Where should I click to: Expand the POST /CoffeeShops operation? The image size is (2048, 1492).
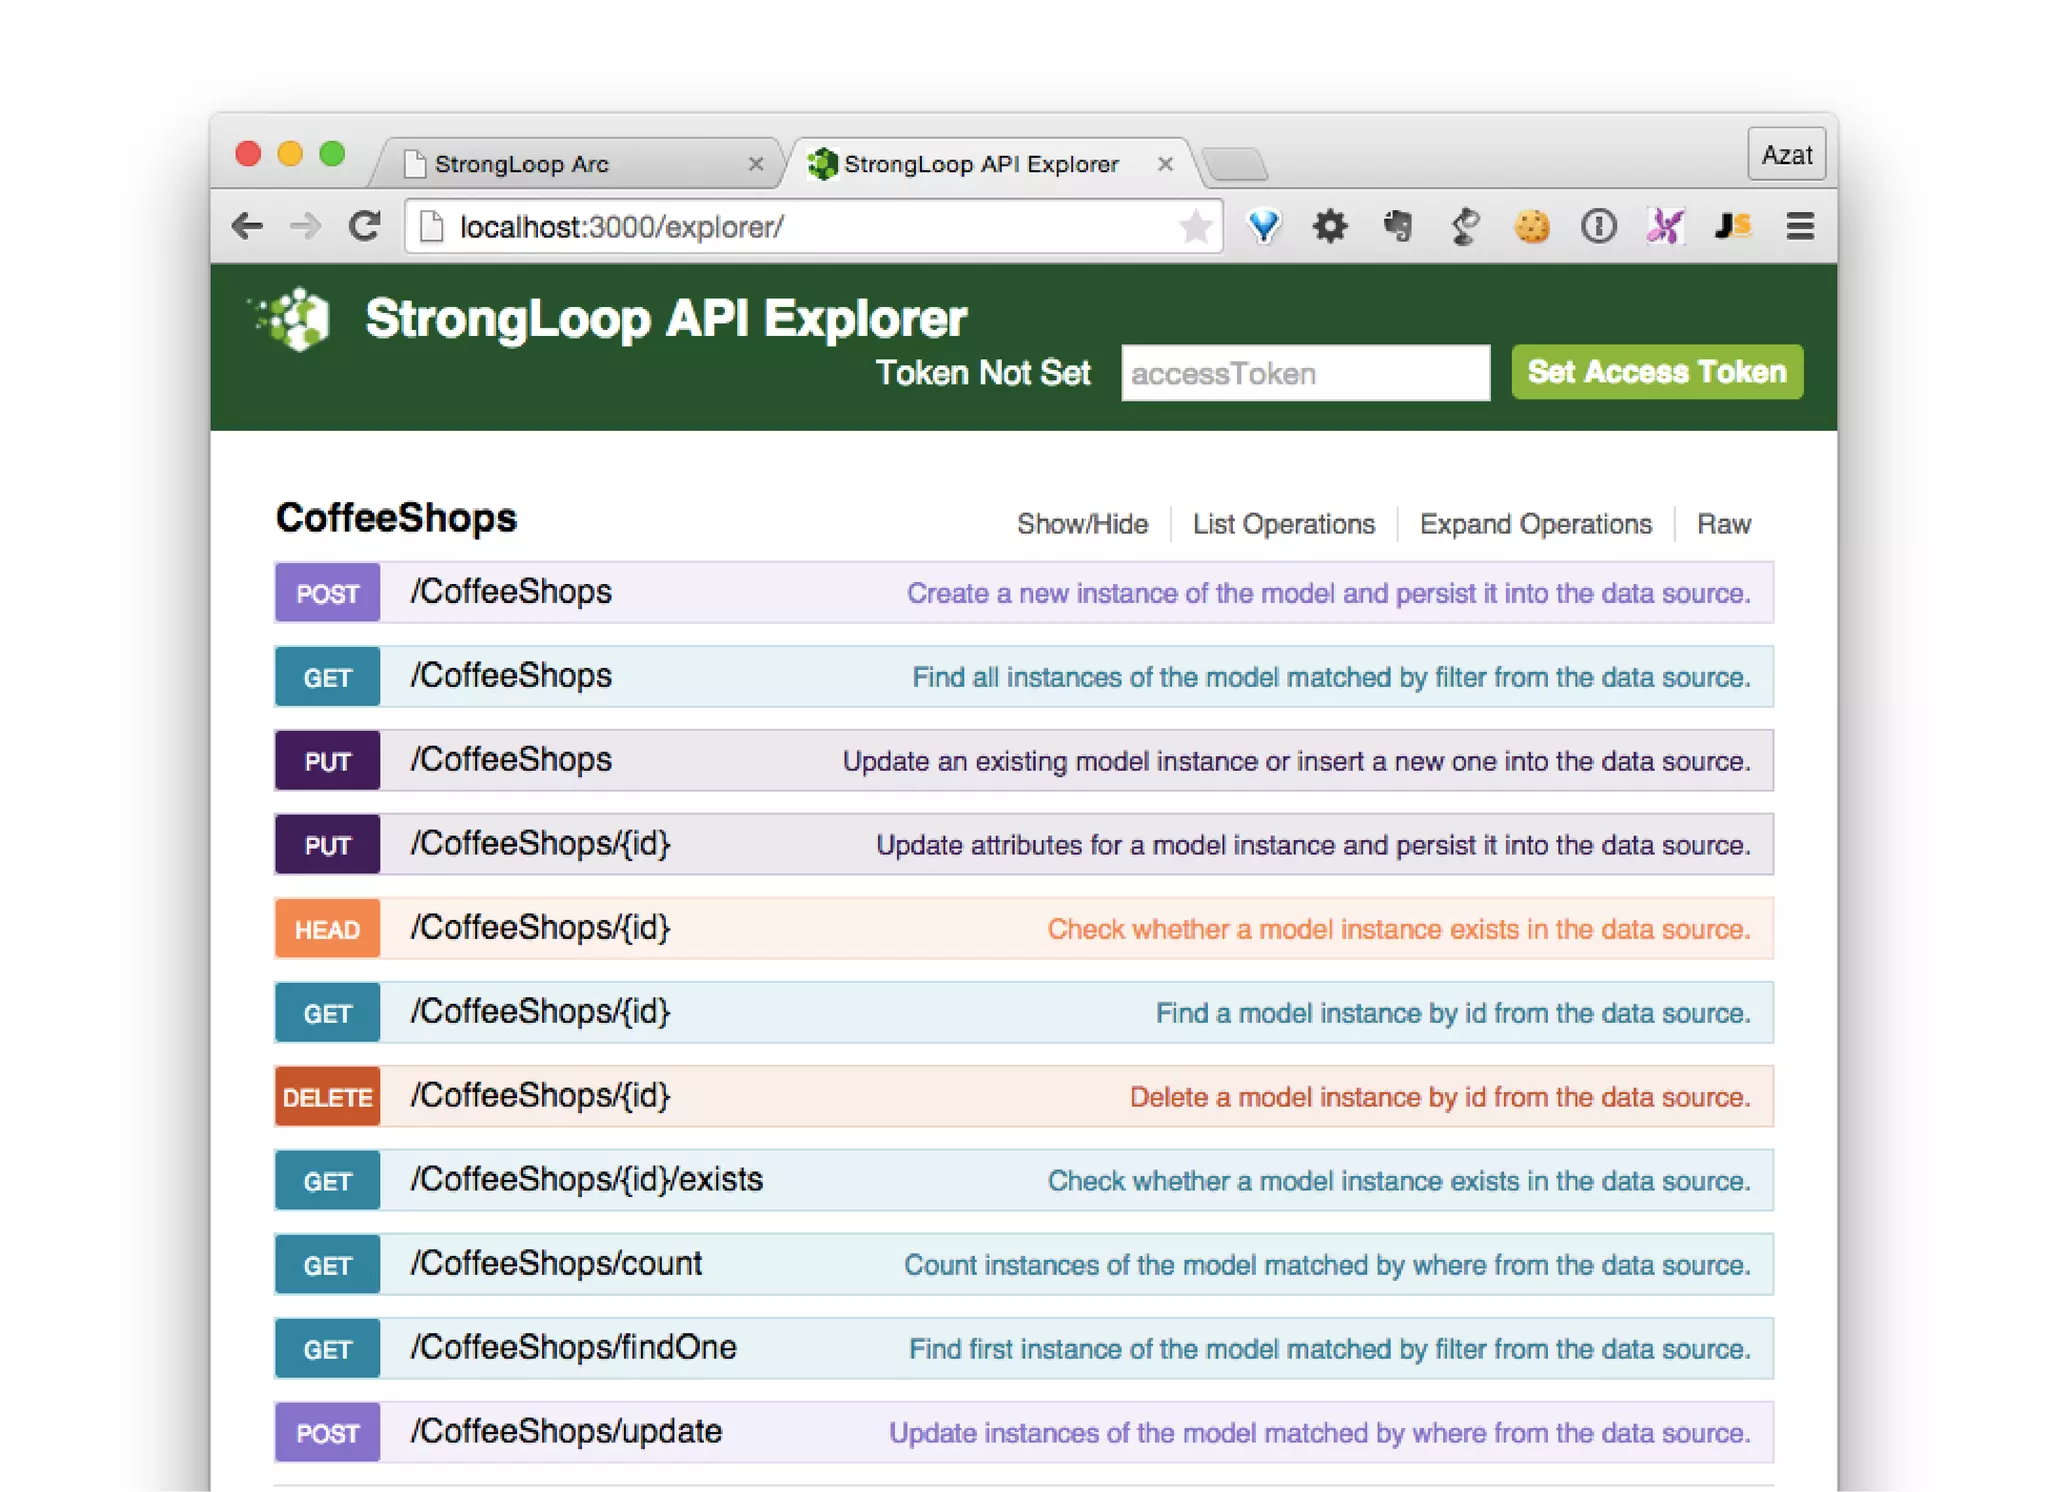click(x=1024, y=592)
